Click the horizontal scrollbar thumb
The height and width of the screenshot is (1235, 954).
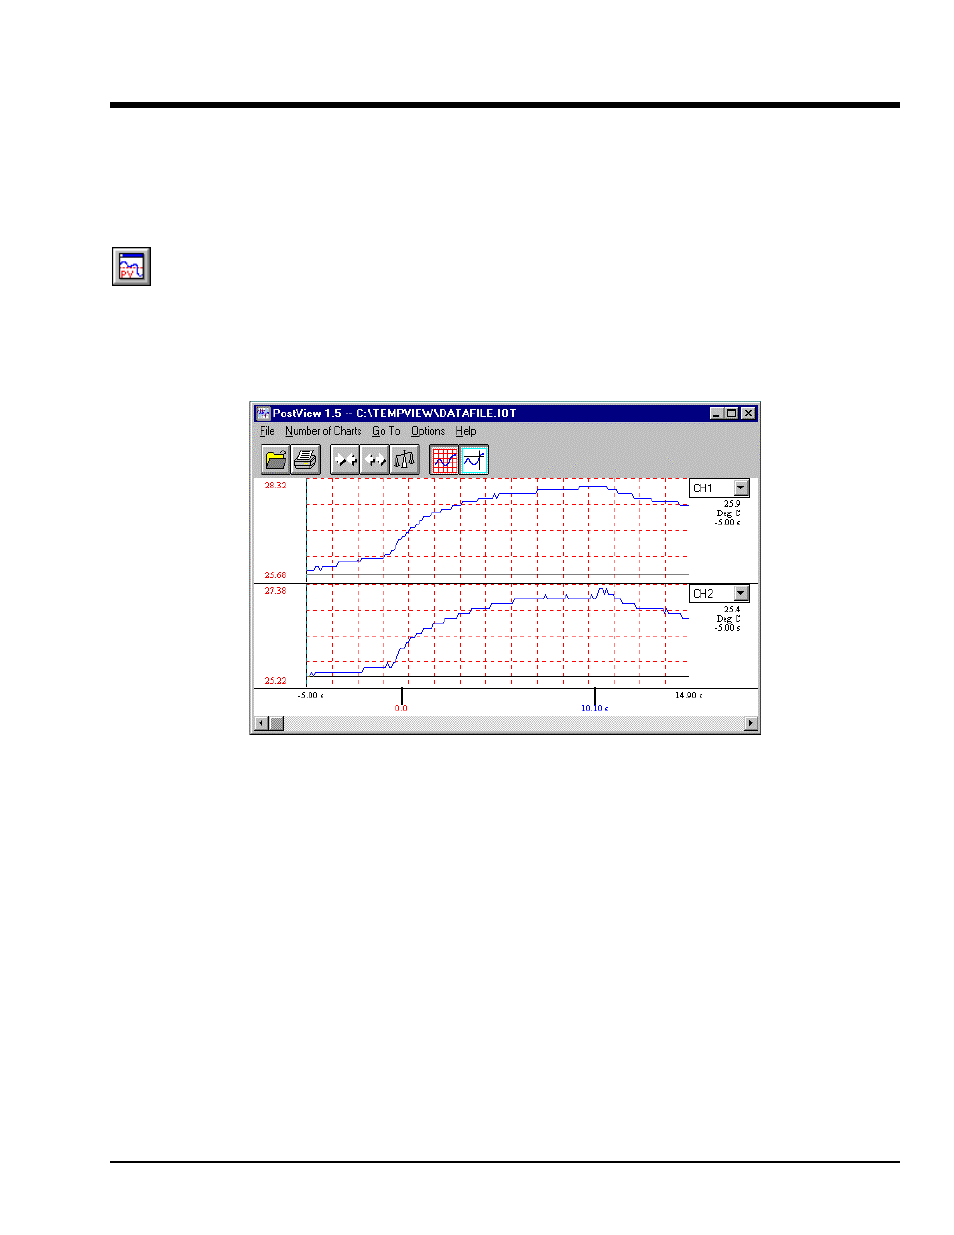pos(276,724)
